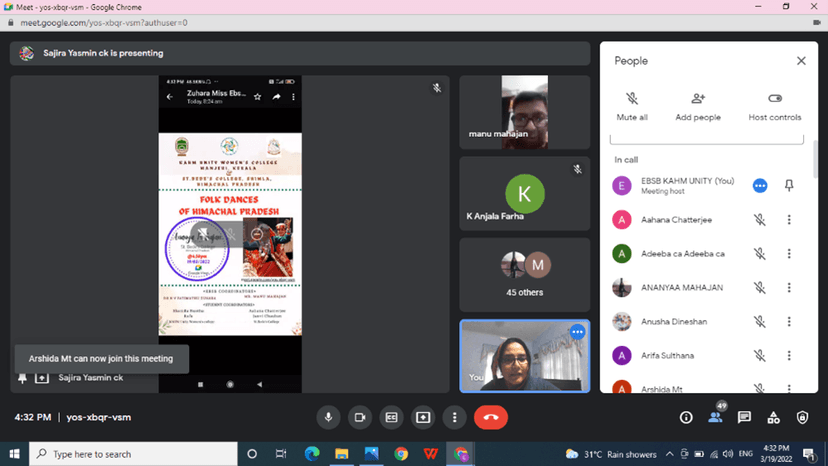Toggle the camera in the call bar
Viewport: 828px width, 466px height.
(x=359, y=417)
